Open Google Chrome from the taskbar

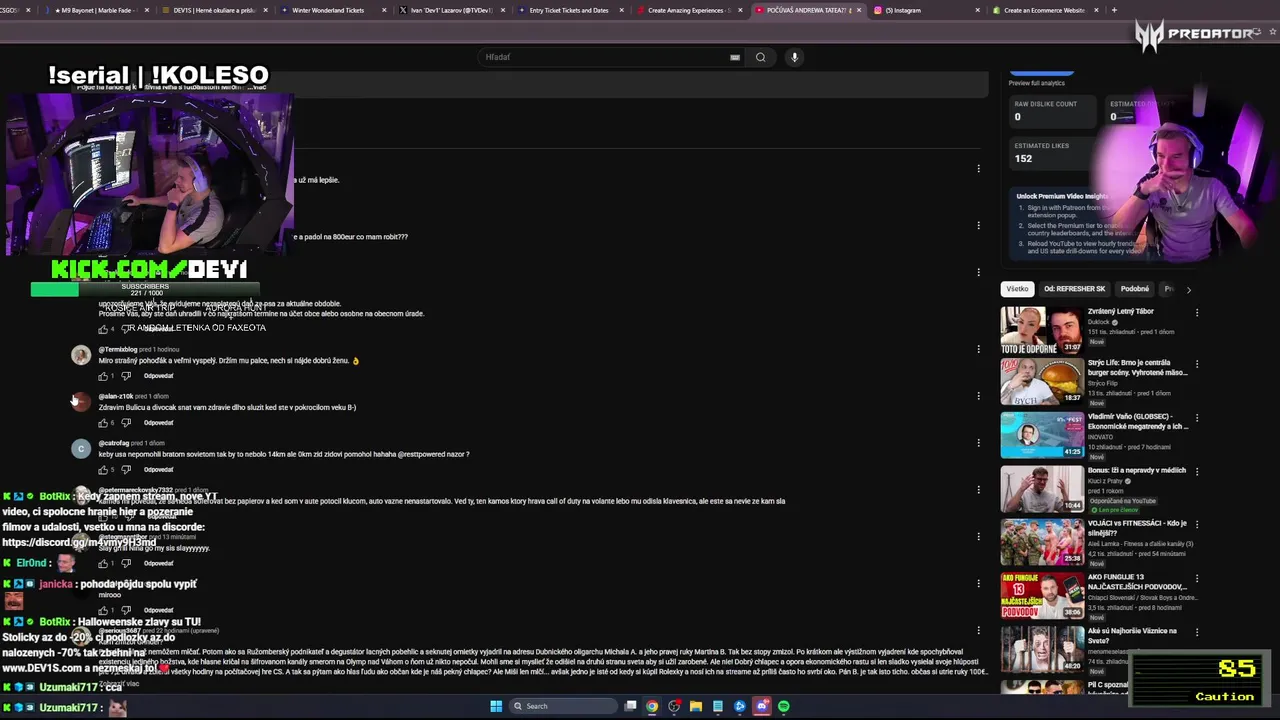652,706
